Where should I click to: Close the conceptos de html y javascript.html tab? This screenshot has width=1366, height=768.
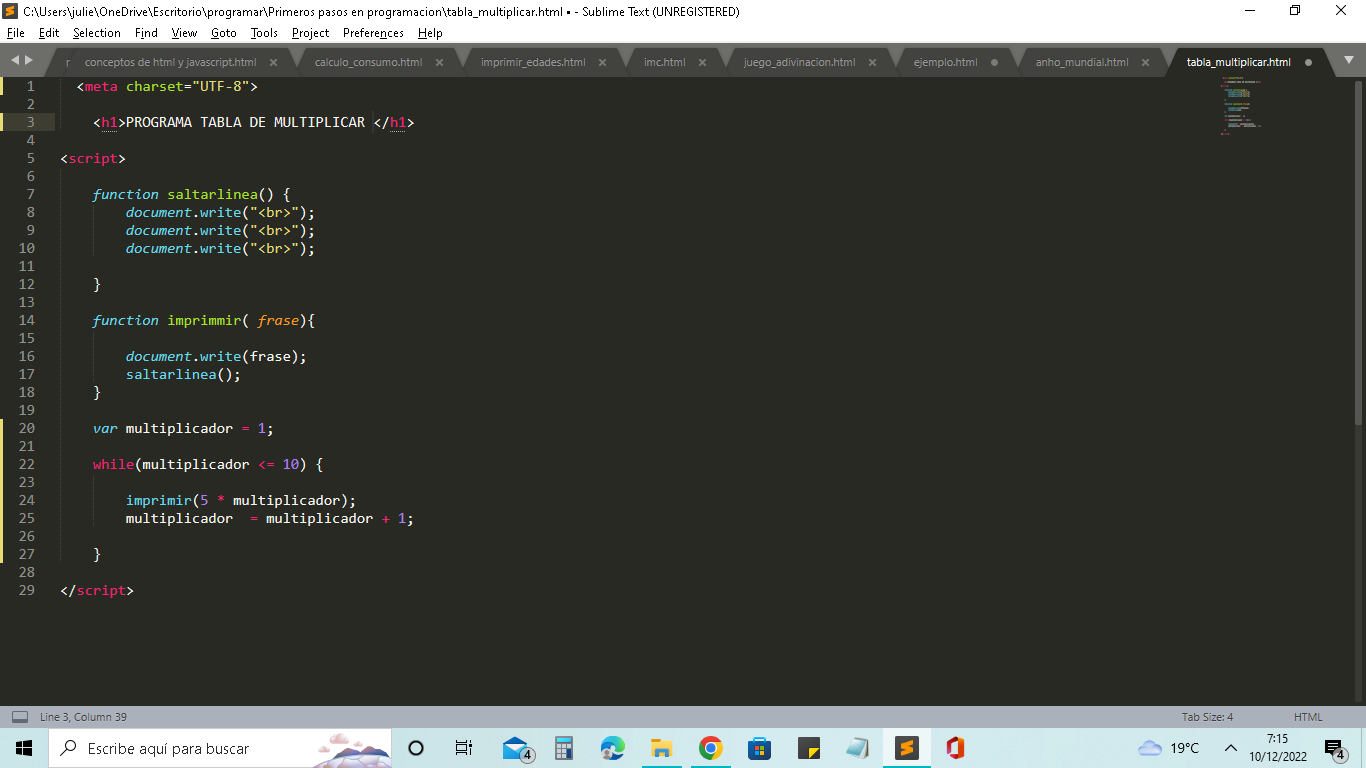pyautogui.click(x=273, y=62)
